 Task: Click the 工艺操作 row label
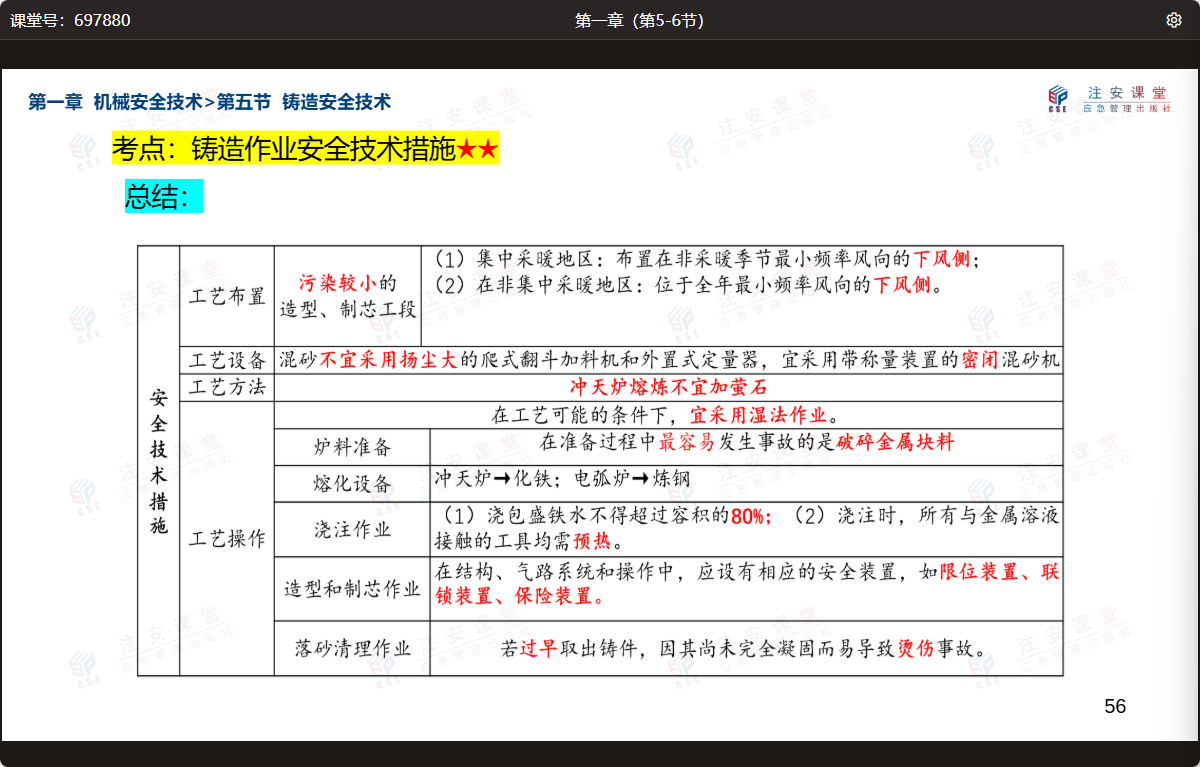227,539
